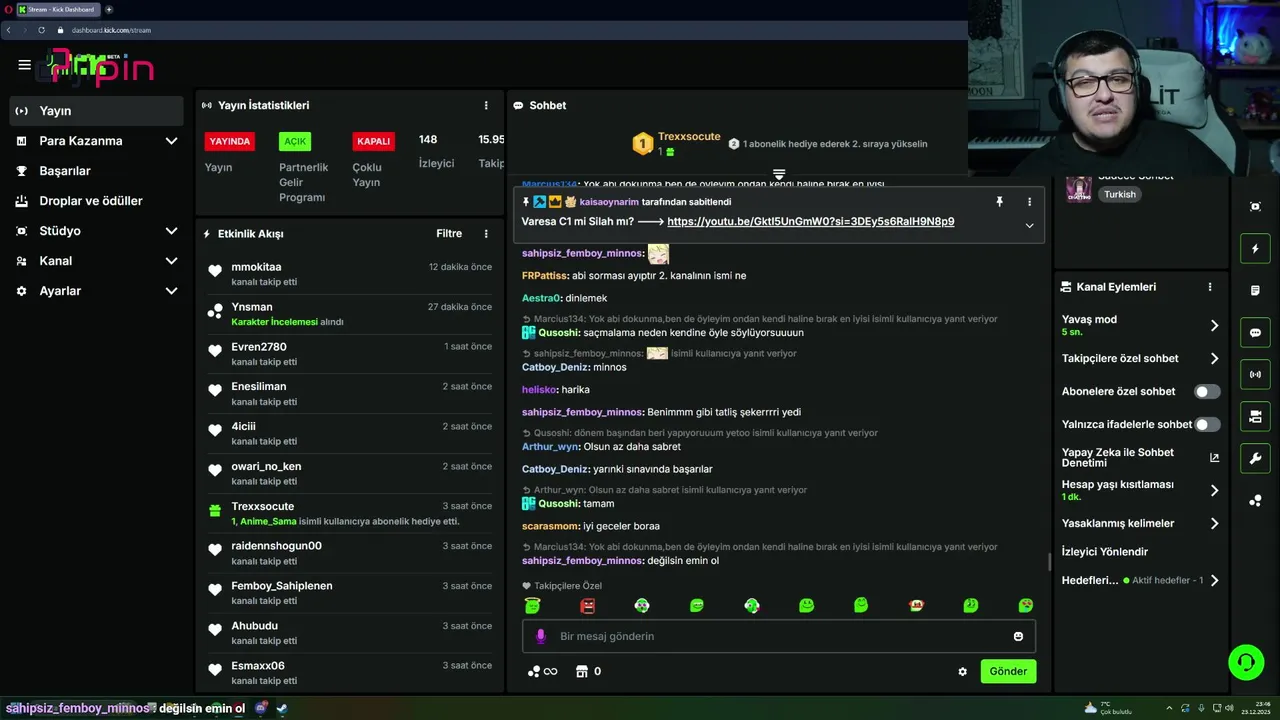This screenshot has height=720, width=1280.
Task: Toggle the wrench tools panel icon
Action: (x=1255, y=459)
